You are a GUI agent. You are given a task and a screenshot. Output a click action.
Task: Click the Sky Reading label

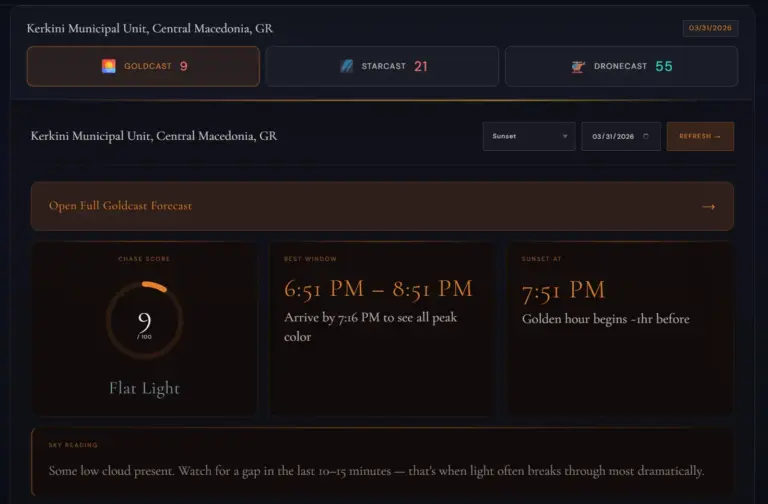(73, 445)
